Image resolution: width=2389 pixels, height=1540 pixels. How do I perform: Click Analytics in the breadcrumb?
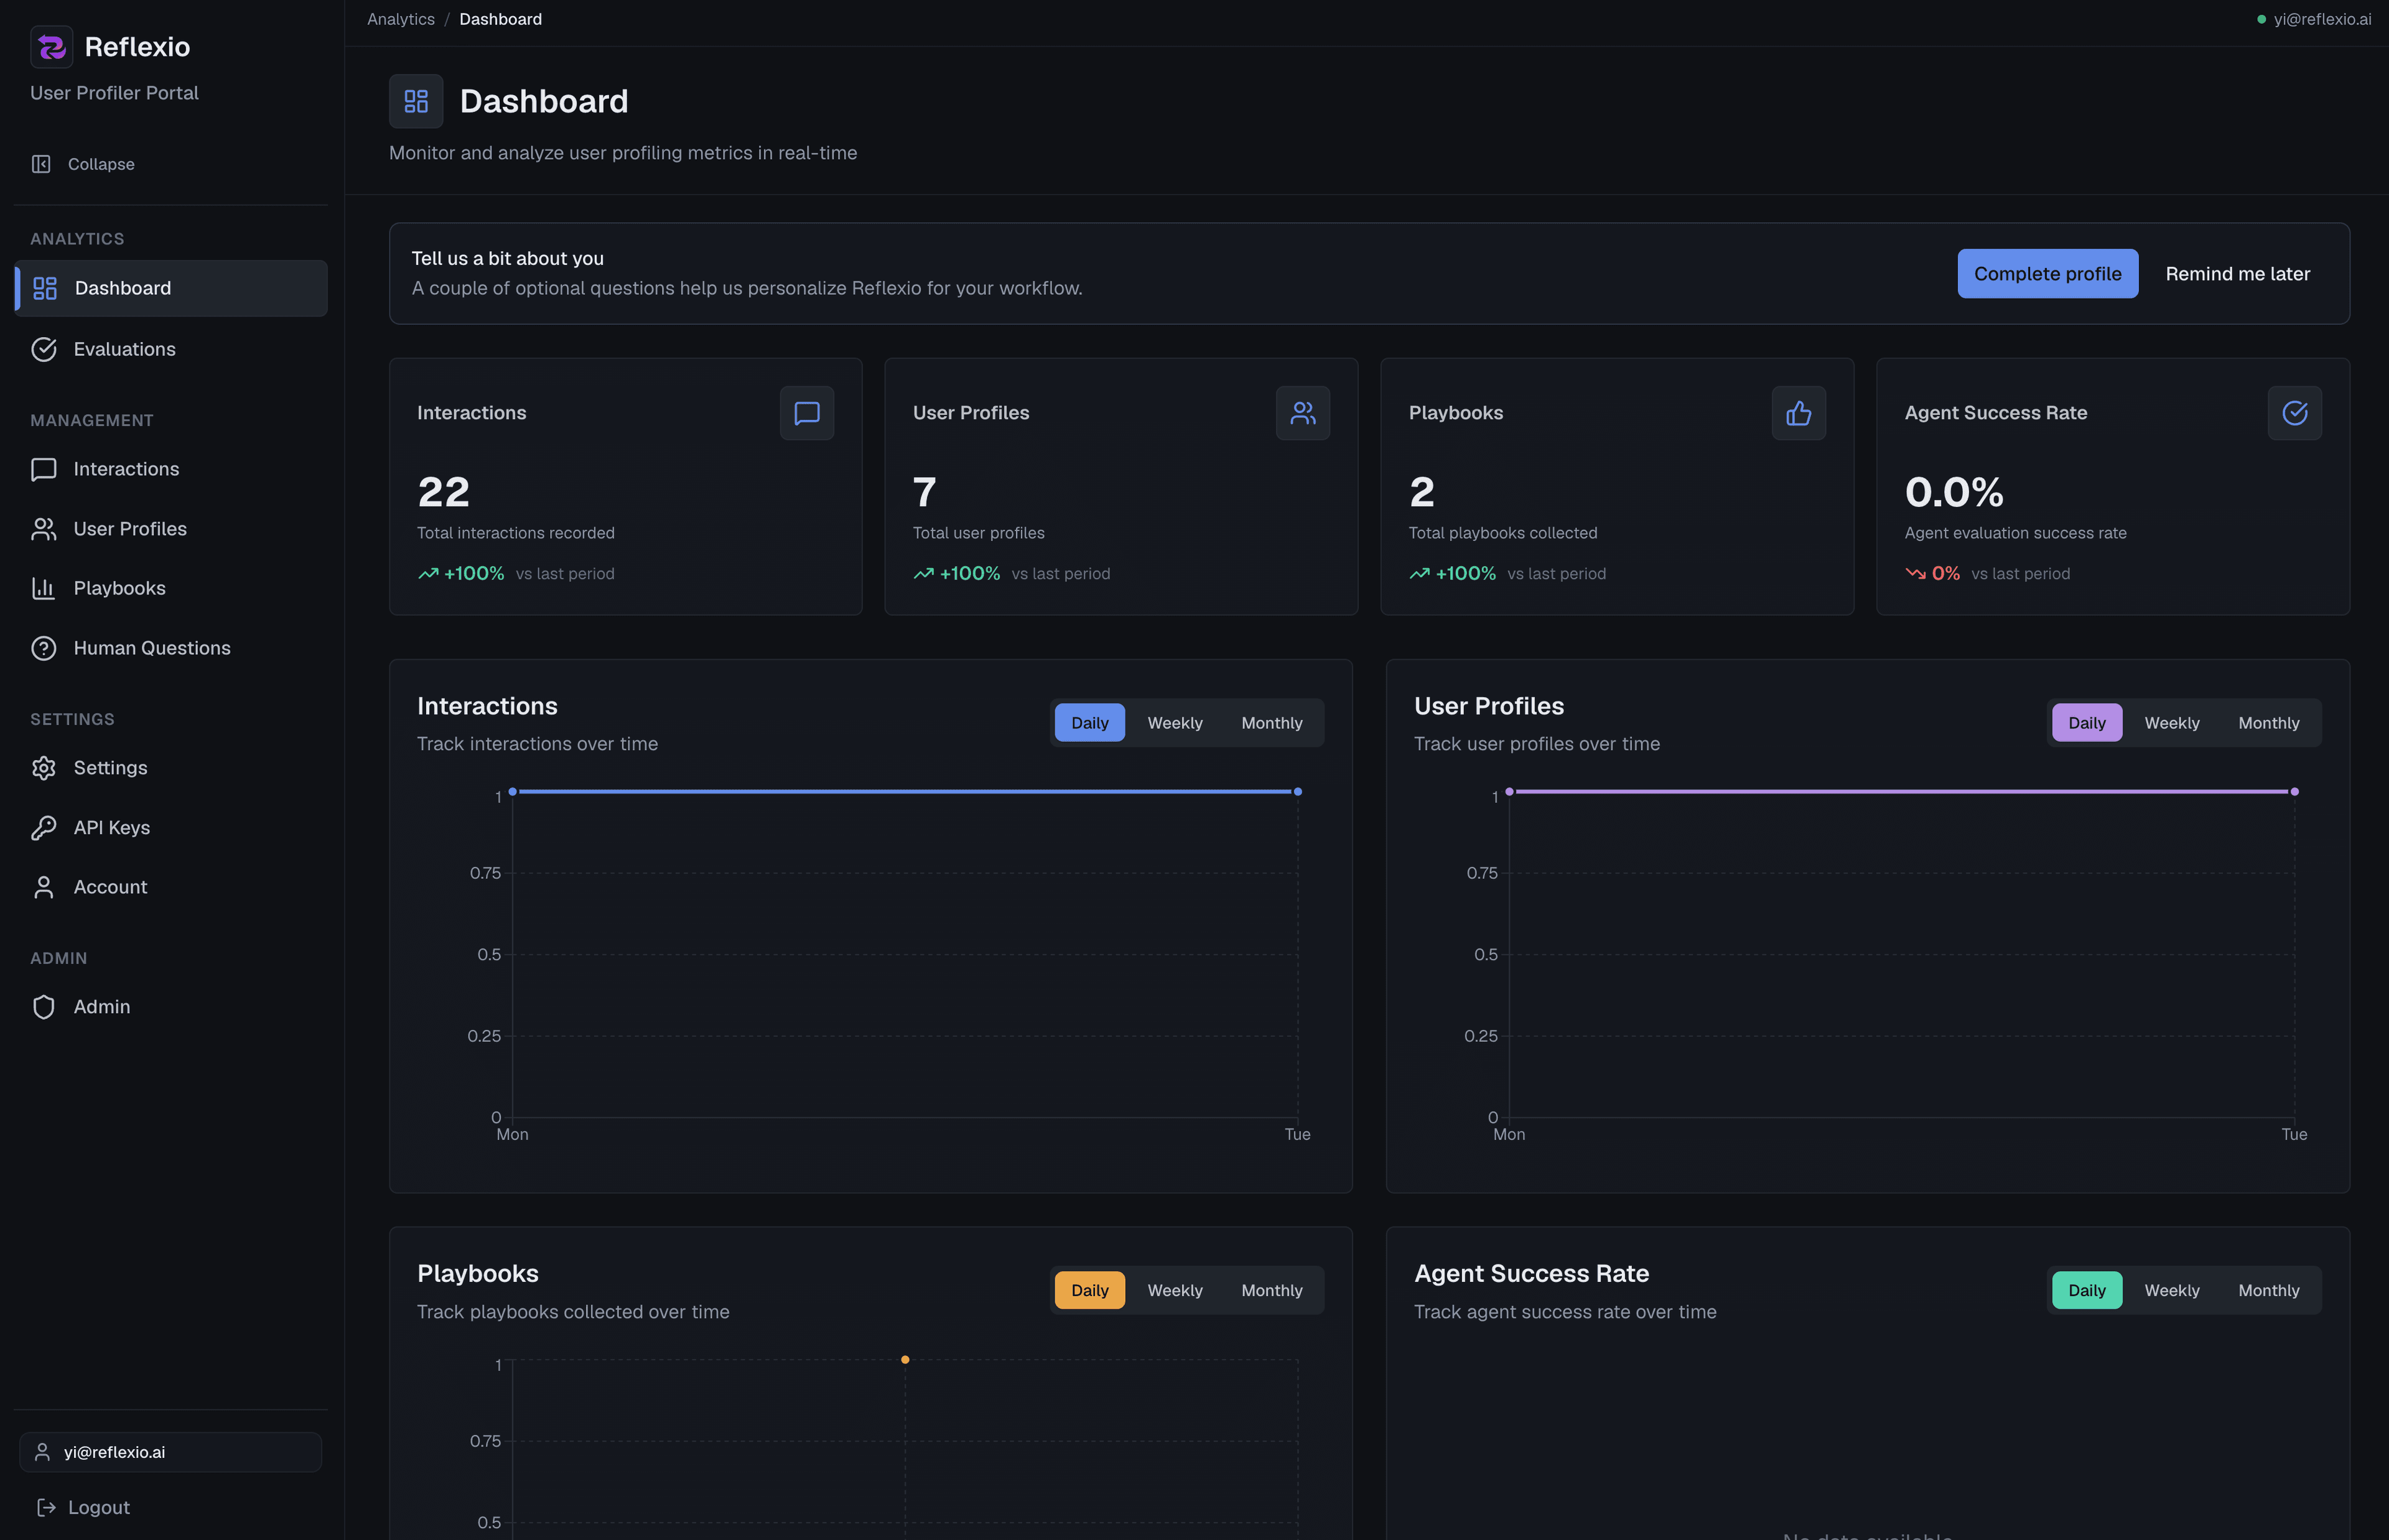[x=401, y=19]
